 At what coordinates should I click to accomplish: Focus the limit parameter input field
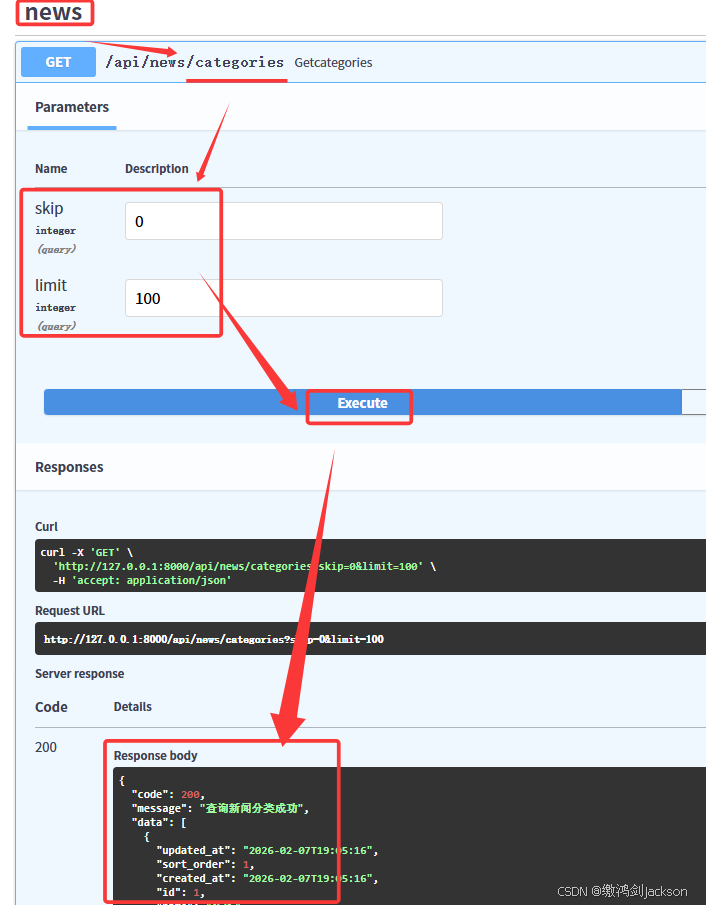tap(284, 298)
